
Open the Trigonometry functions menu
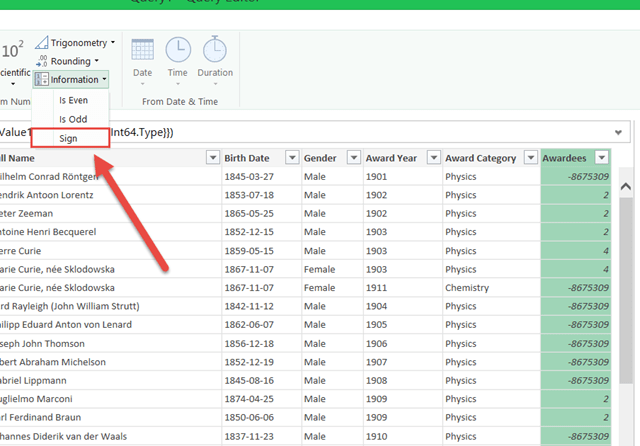76,43
